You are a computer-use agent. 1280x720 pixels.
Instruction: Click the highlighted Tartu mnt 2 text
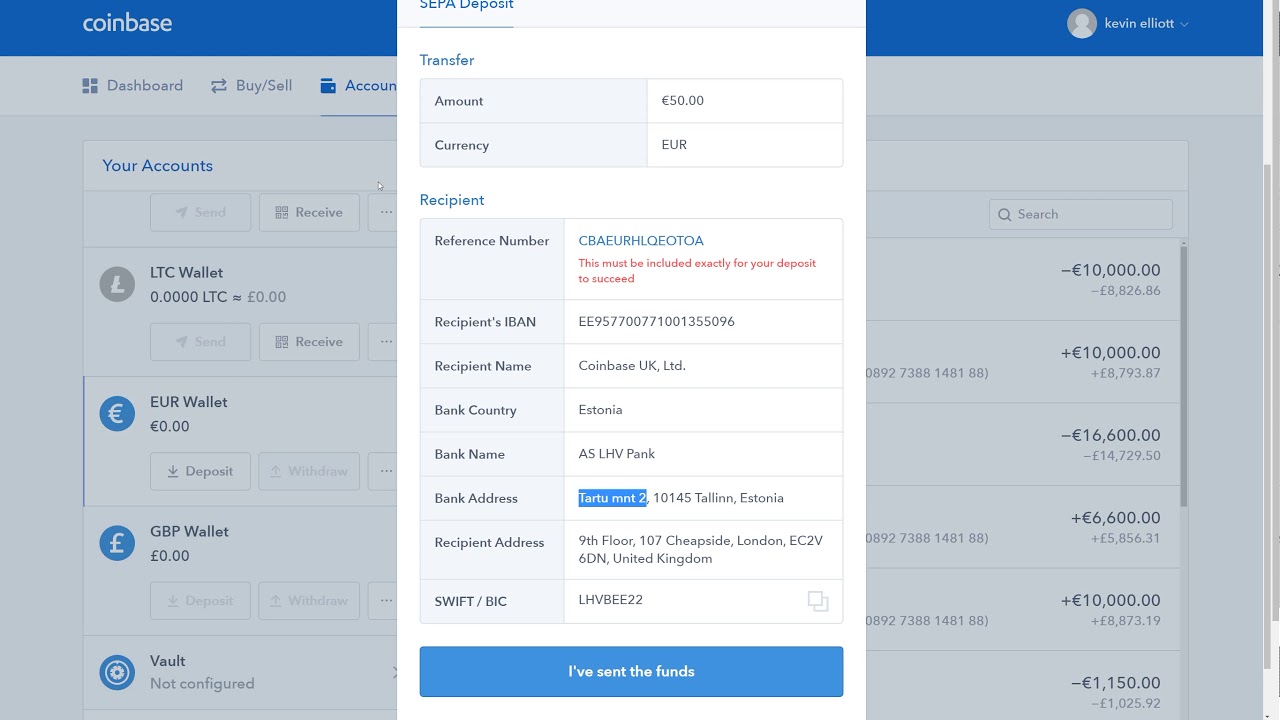(x=613, y=498)
